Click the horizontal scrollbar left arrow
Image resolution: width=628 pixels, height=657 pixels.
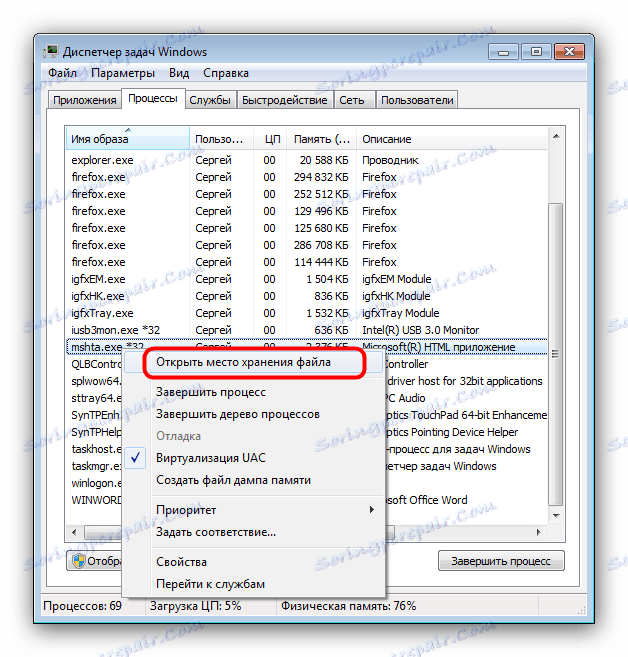75,532
